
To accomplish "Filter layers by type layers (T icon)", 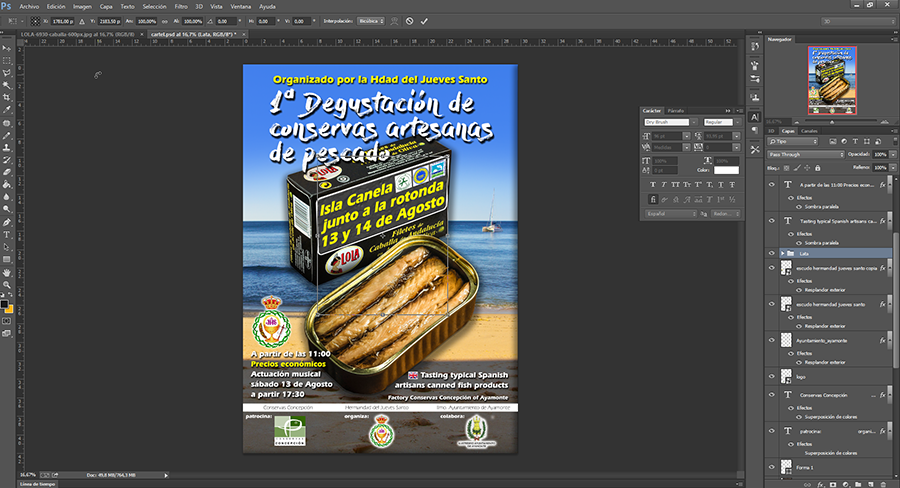I will tap(855, 141).
